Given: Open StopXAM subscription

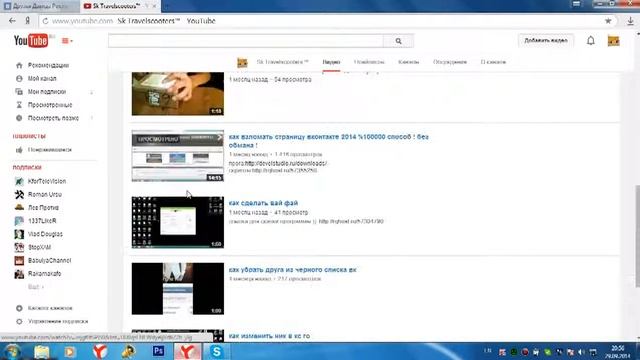Looking at the screenshot, I should point(39,247).
